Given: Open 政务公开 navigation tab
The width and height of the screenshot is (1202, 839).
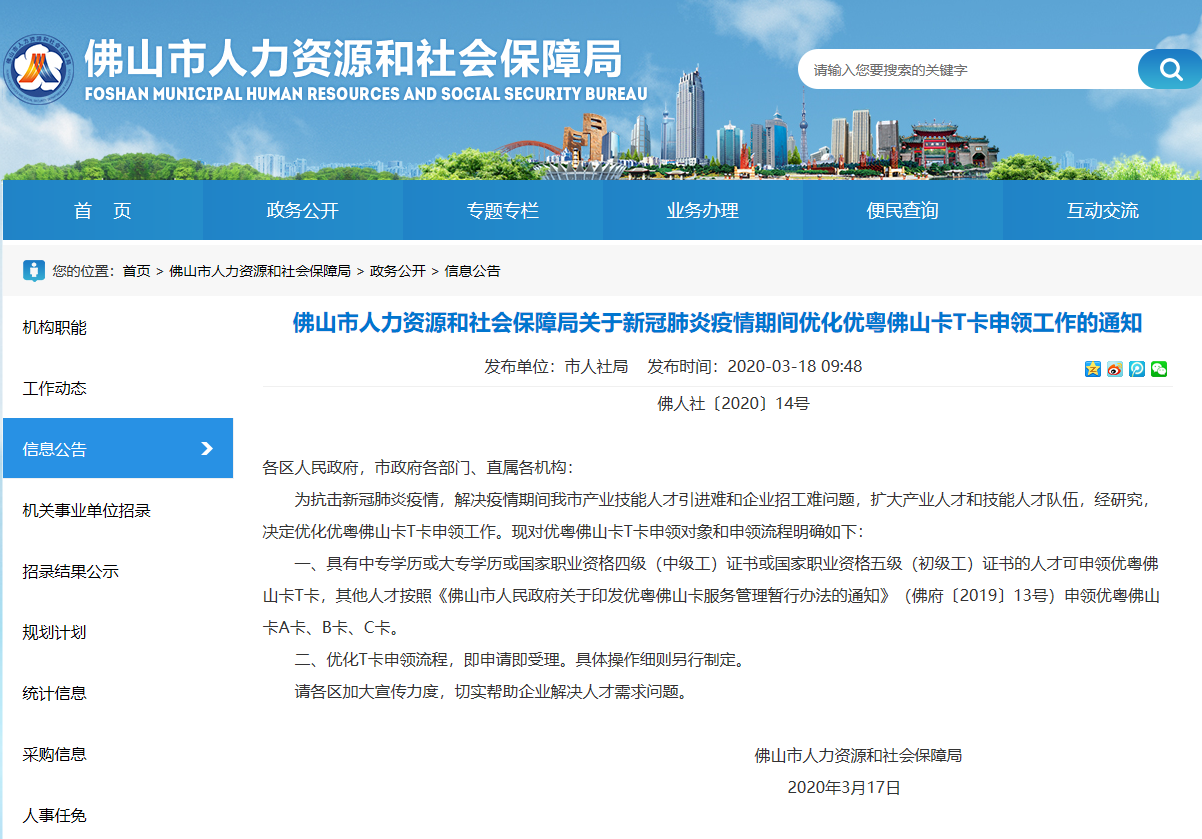Looking at the screenshot, I should (x=303, y=211).
